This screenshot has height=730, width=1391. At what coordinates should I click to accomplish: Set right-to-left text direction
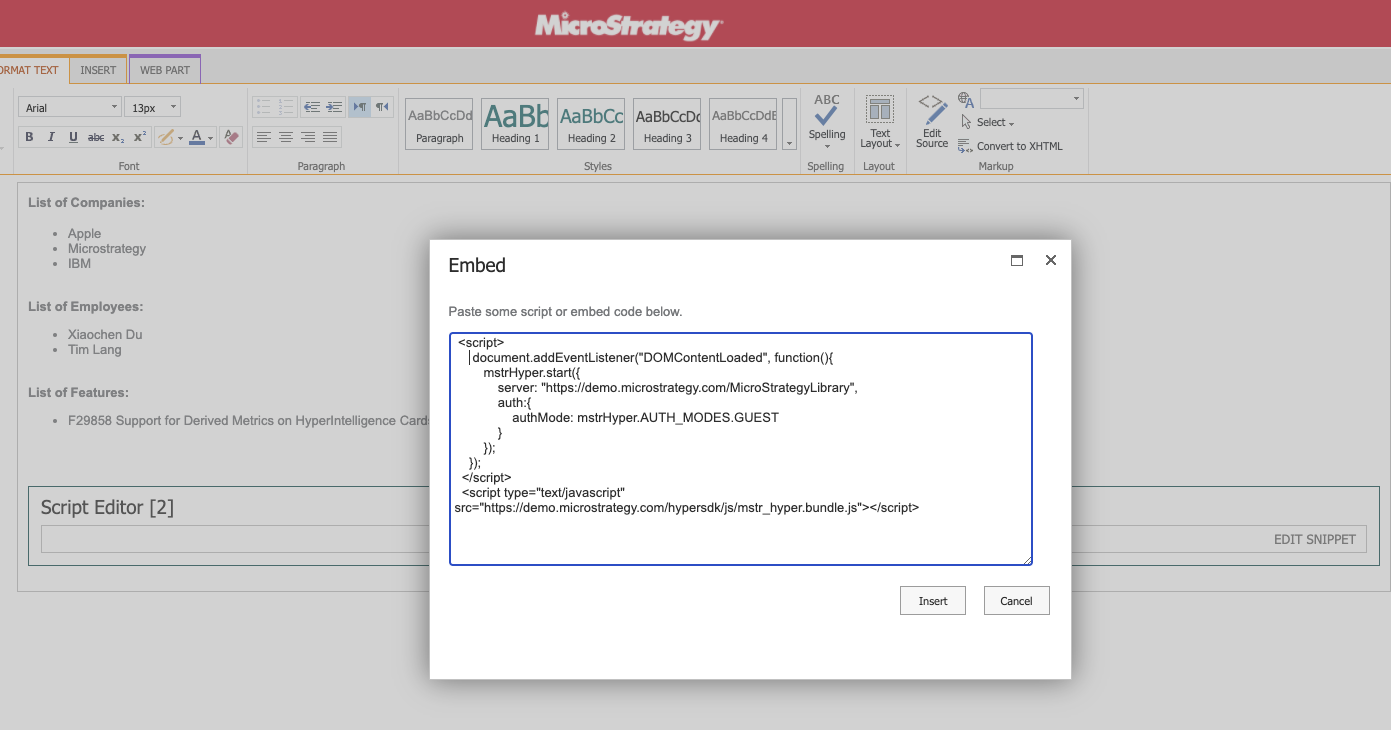click(382, 106)
